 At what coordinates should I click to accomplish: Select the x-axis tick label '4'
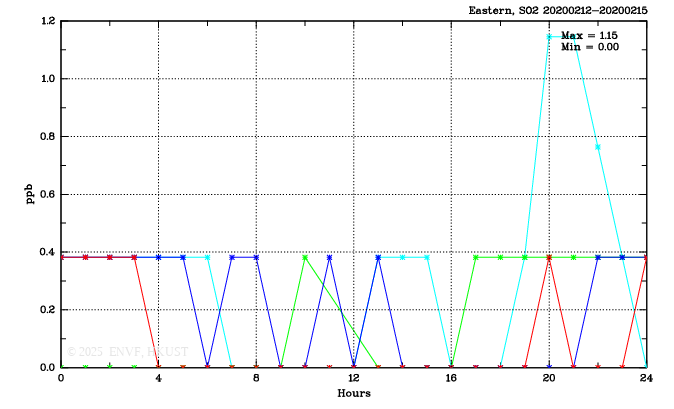tap(159, 379)
